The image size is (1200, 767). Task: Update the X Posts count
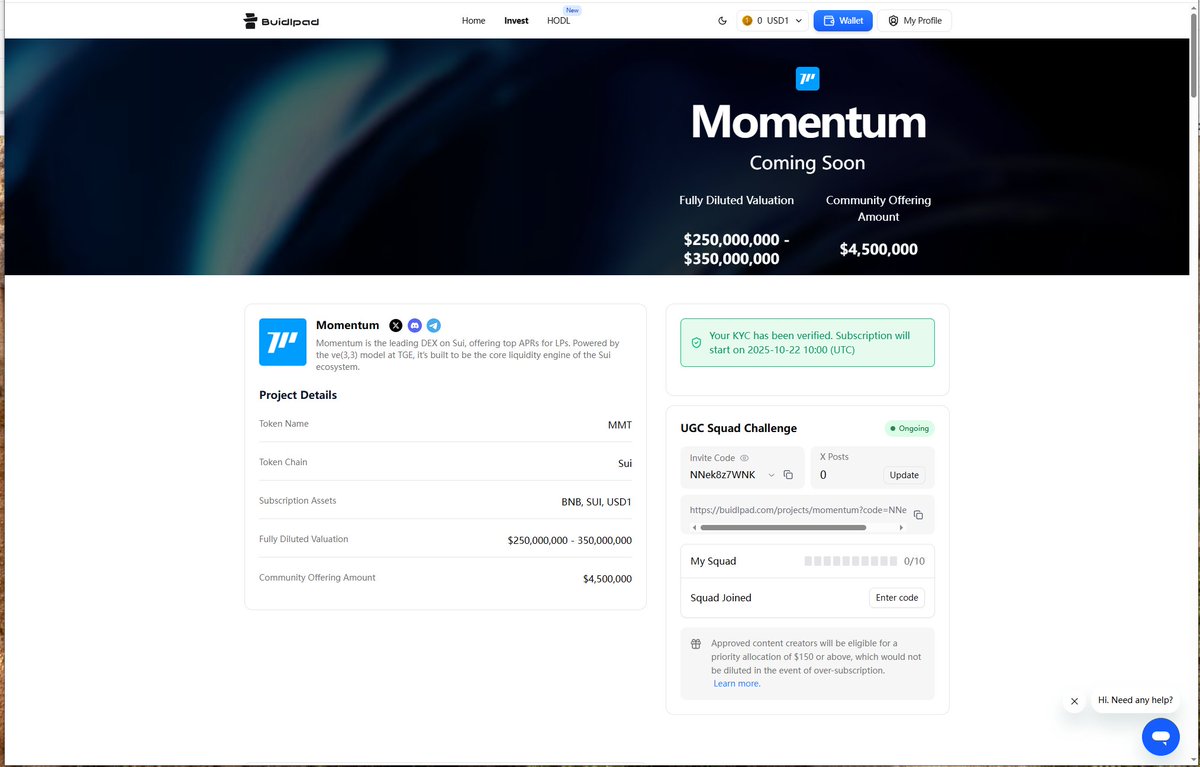(x=904, y=475)
